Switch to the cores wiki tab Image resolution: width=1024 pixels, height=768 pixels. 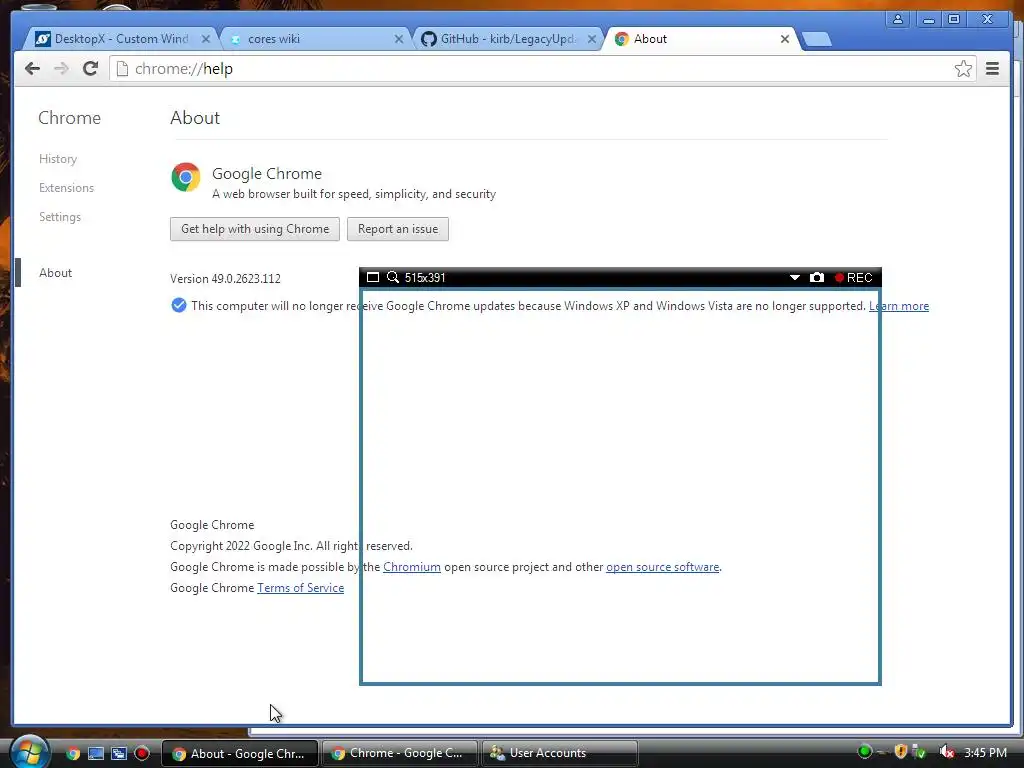click(315, 39)
